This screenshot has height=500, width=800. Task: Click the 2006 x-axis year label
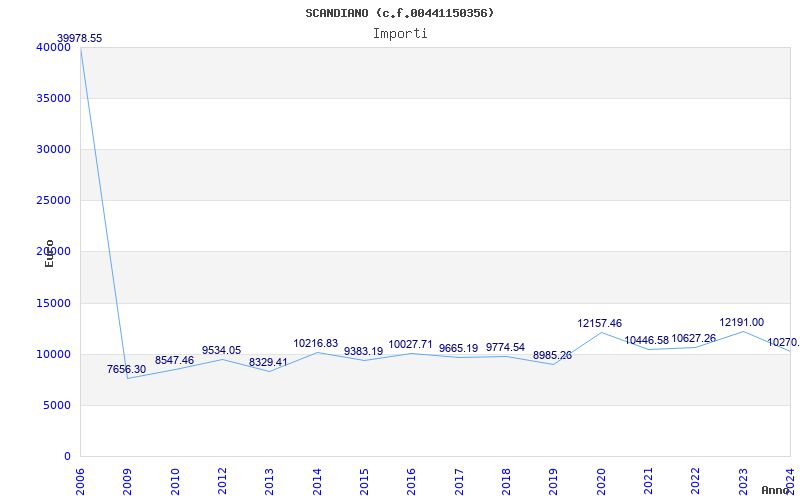(x=80, y=481)
